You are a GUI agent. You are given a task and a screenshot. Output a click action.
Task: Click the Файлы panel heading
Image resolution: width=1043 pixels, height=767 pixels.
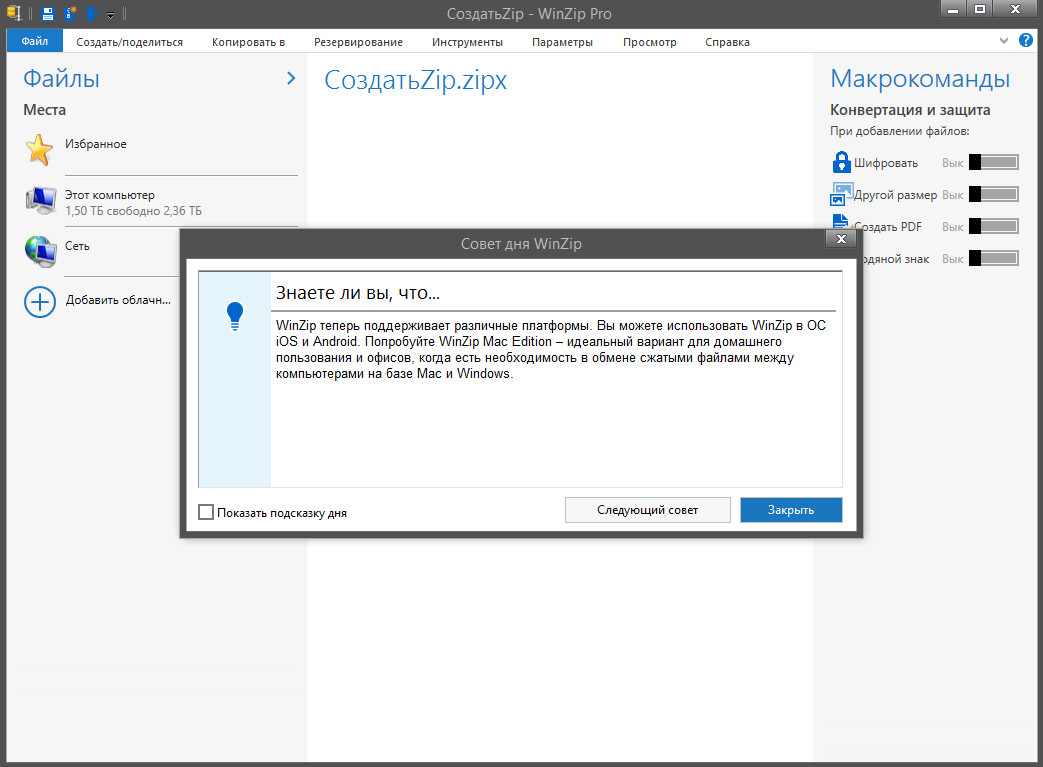(x=61, y=78)
